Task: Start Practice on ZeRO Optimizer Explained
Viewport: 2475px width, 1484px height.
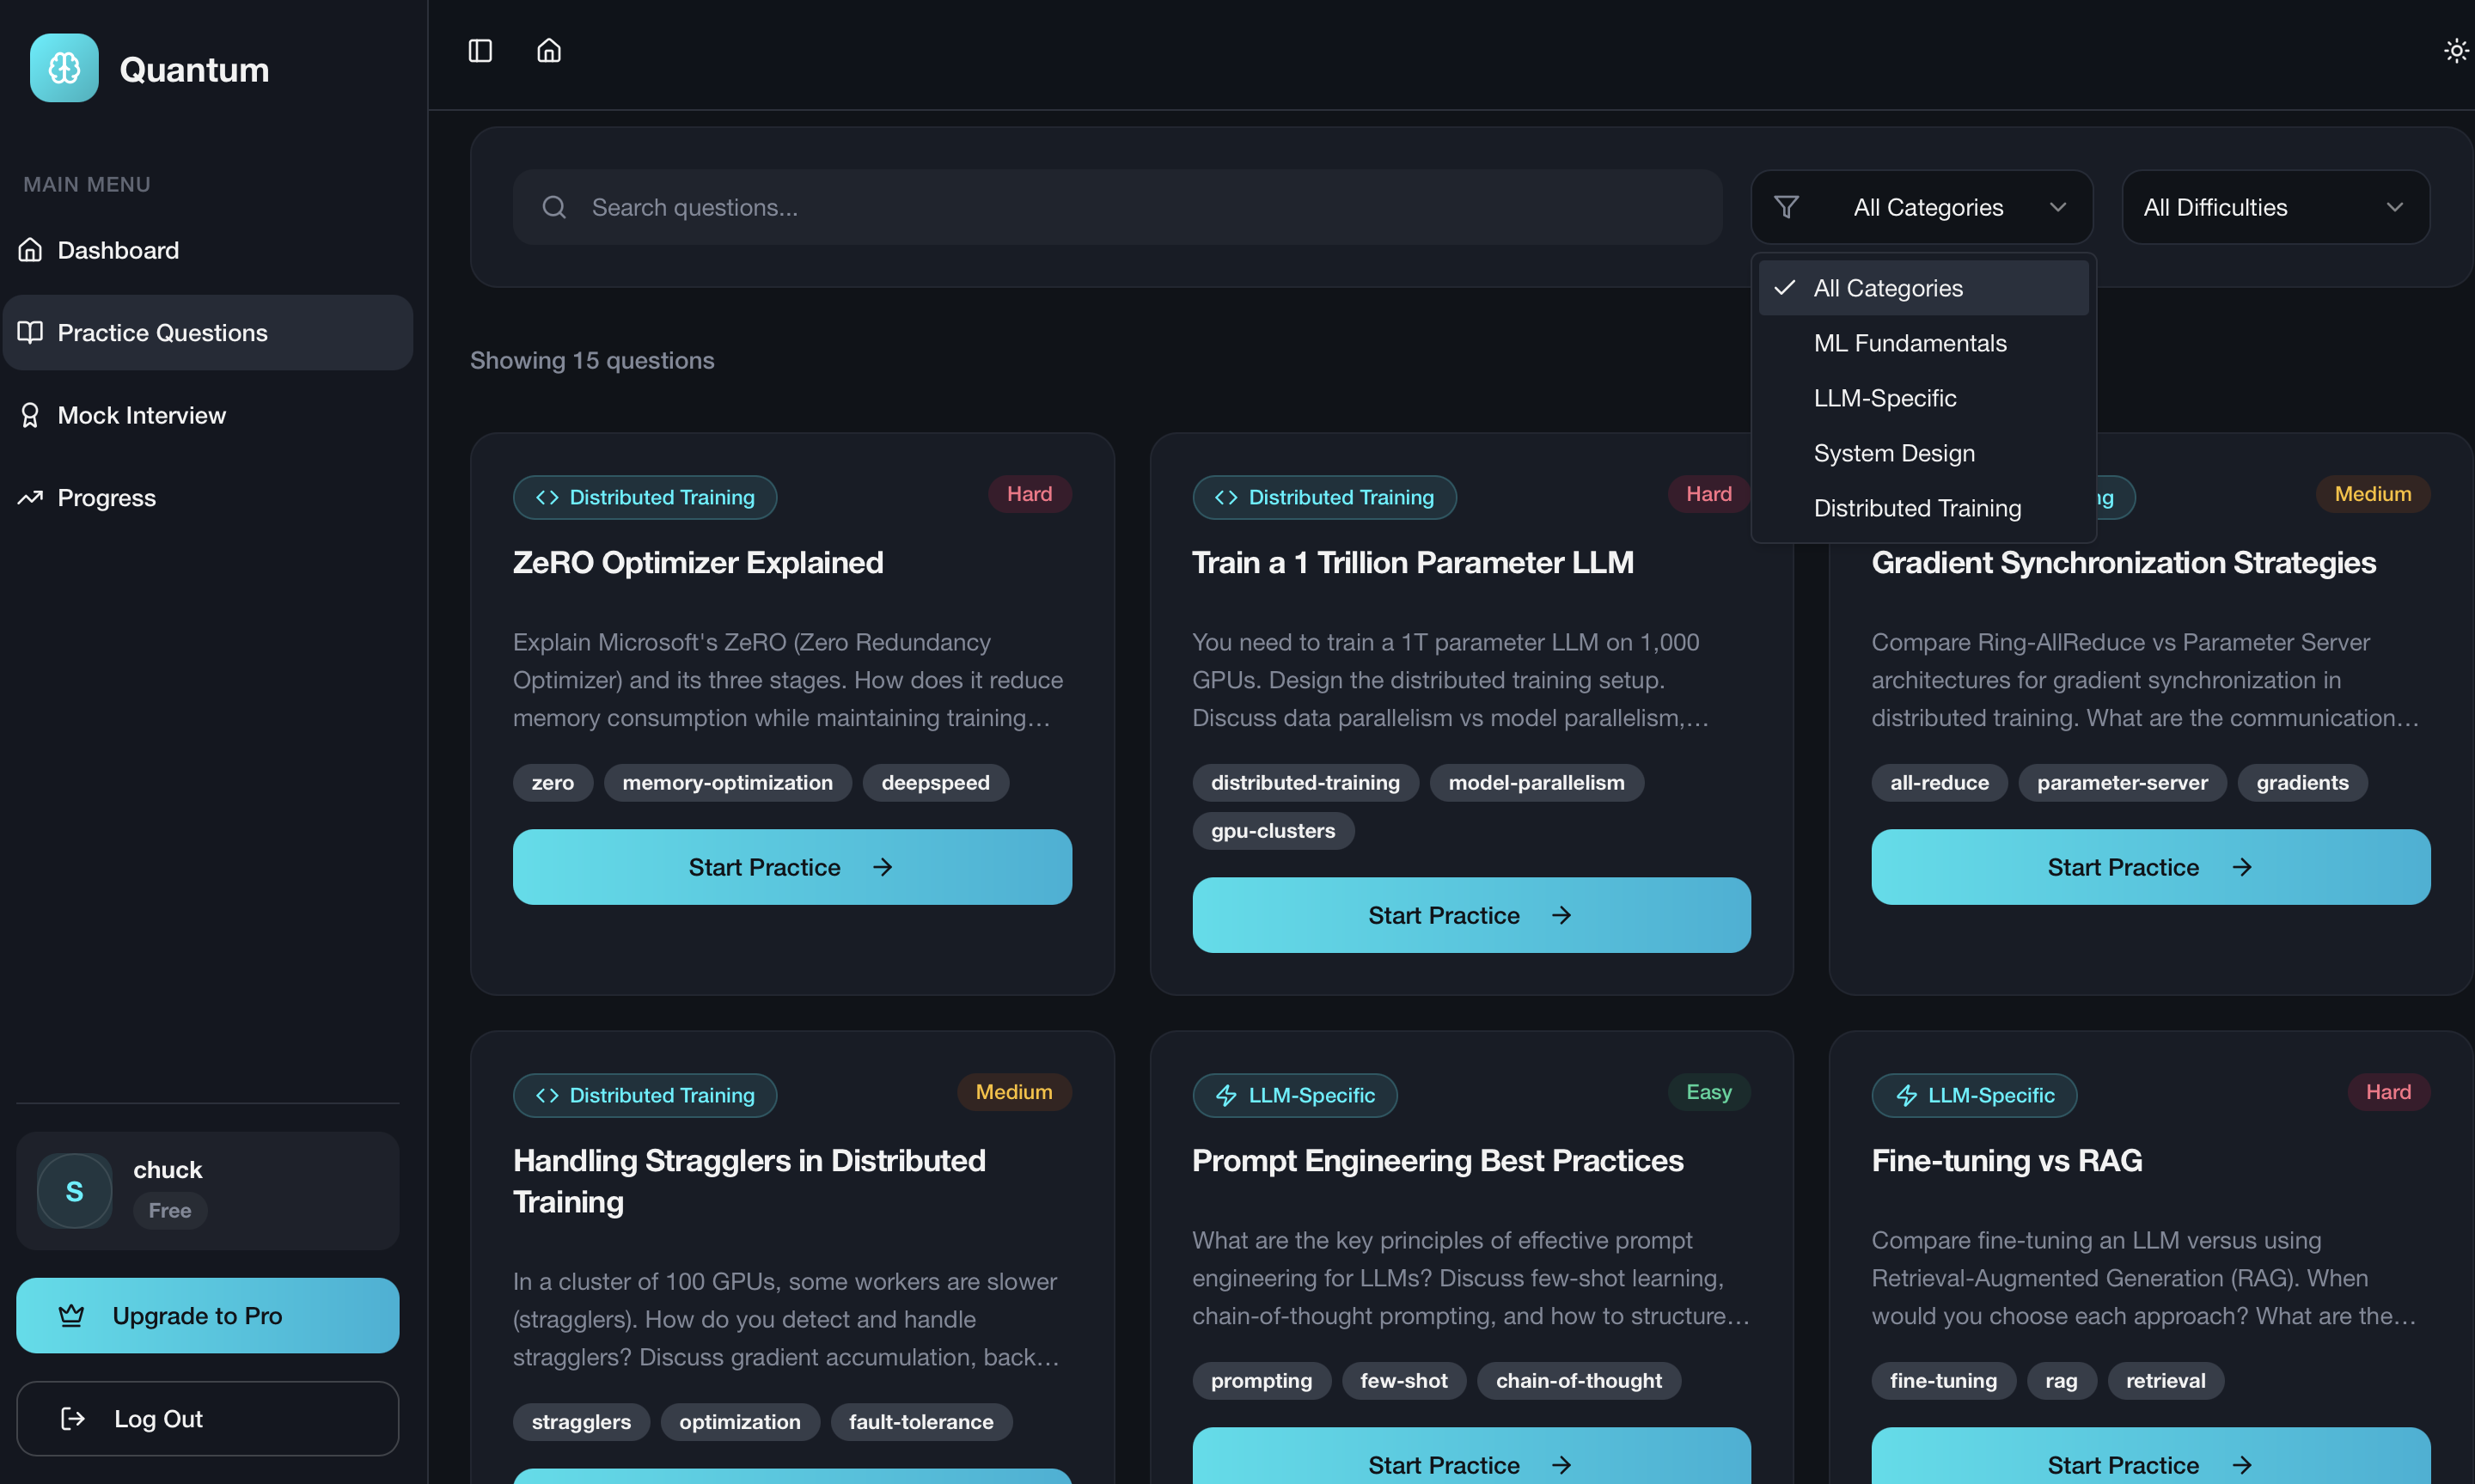Action: point(791,866)
